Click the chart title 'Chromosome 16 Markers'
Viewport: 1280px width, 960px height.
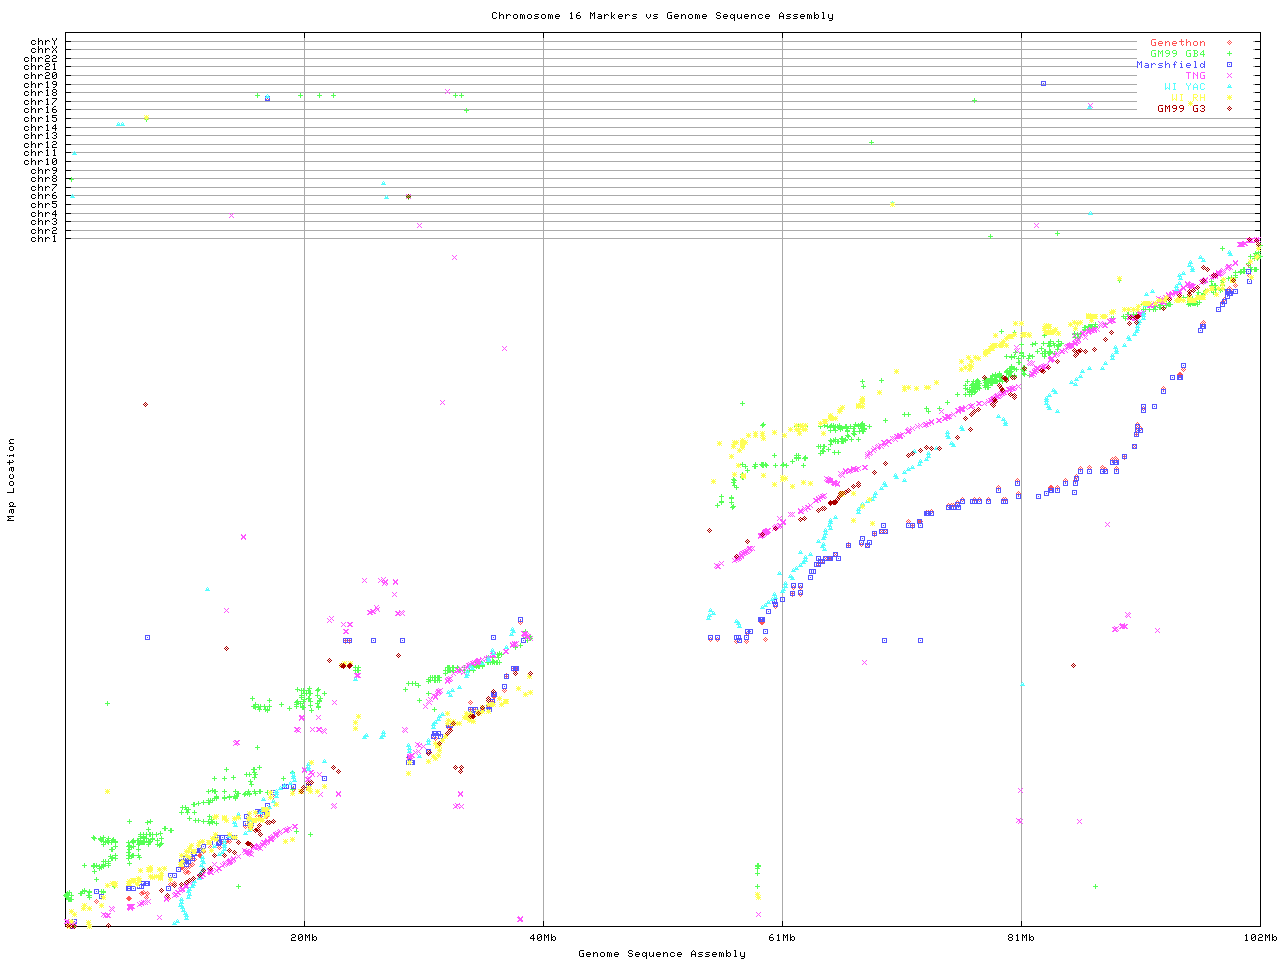pos(662,16)
